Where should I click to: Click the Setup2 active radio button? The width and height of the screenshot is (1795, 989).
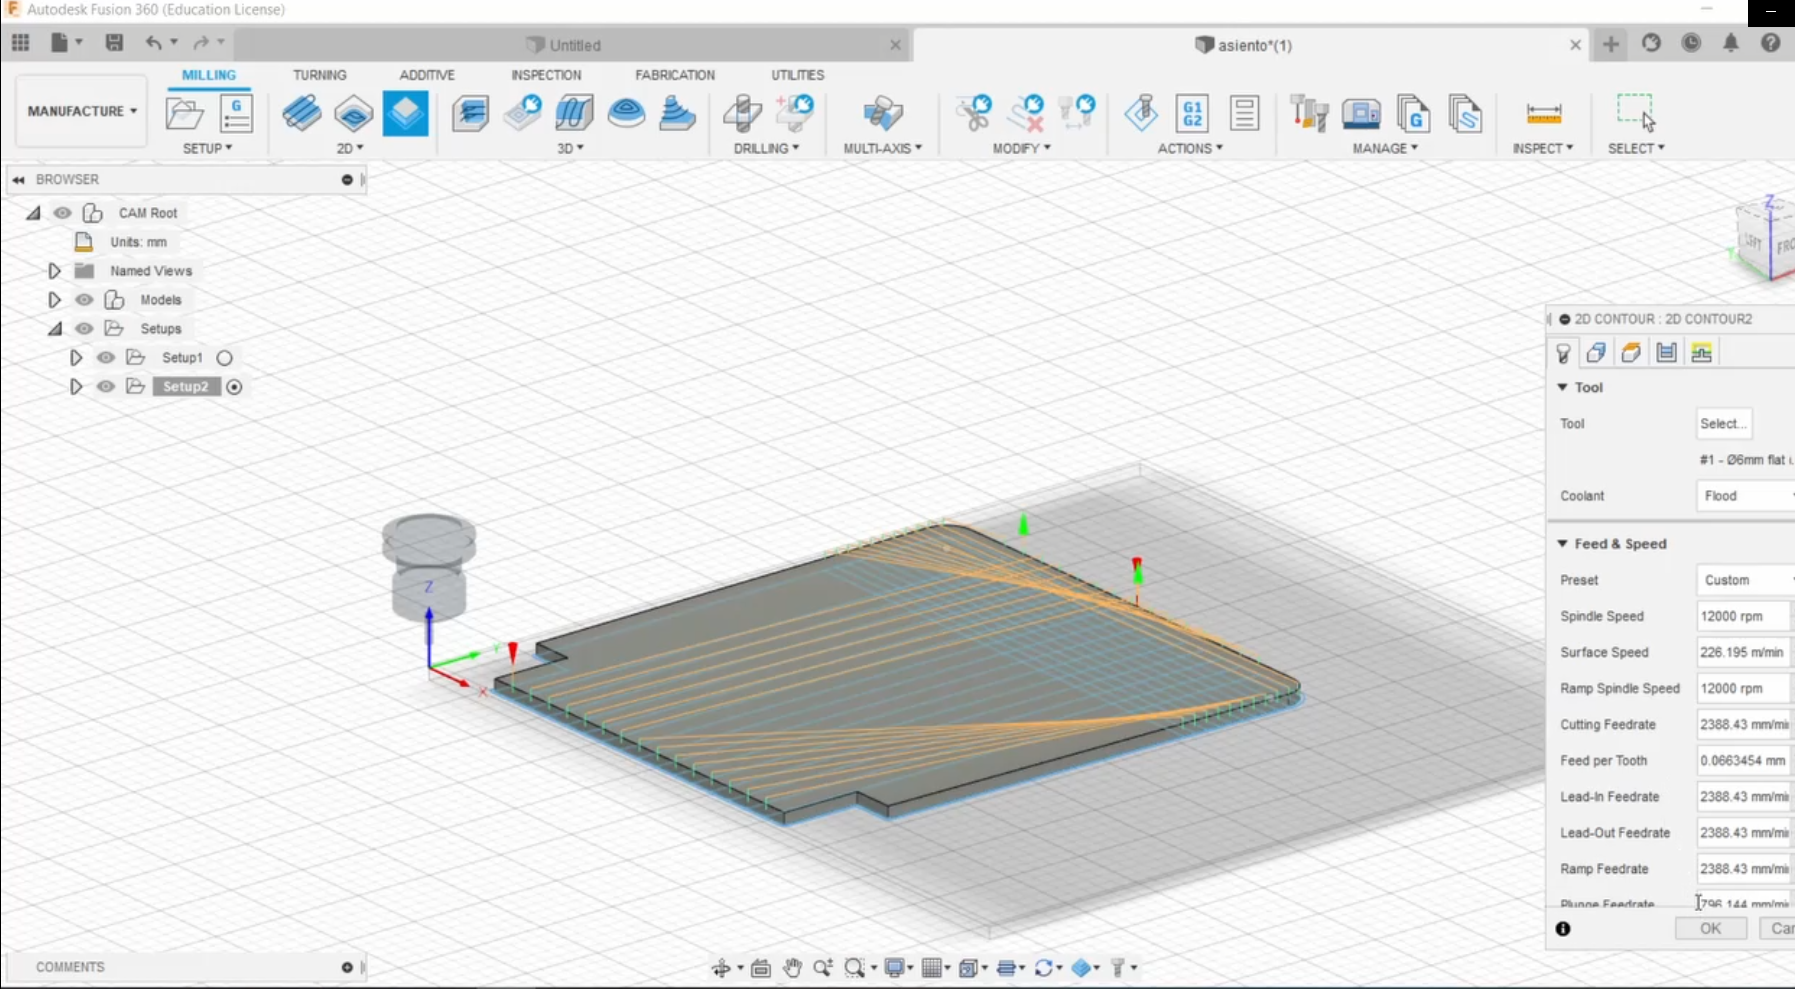pos(234,387)
